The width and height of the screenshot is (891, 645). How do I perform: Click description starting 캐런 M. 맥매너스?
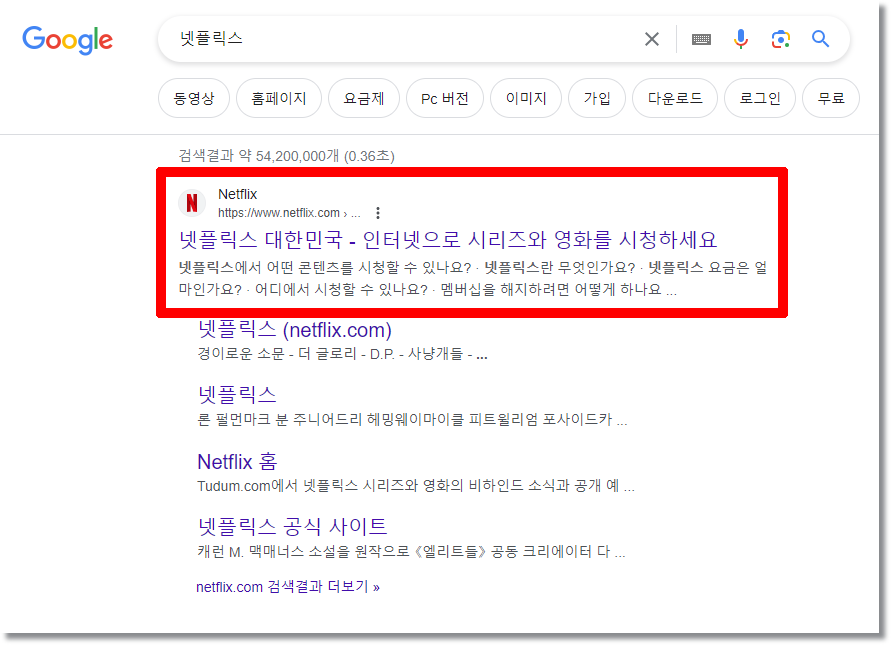click(x=411, y=552)
